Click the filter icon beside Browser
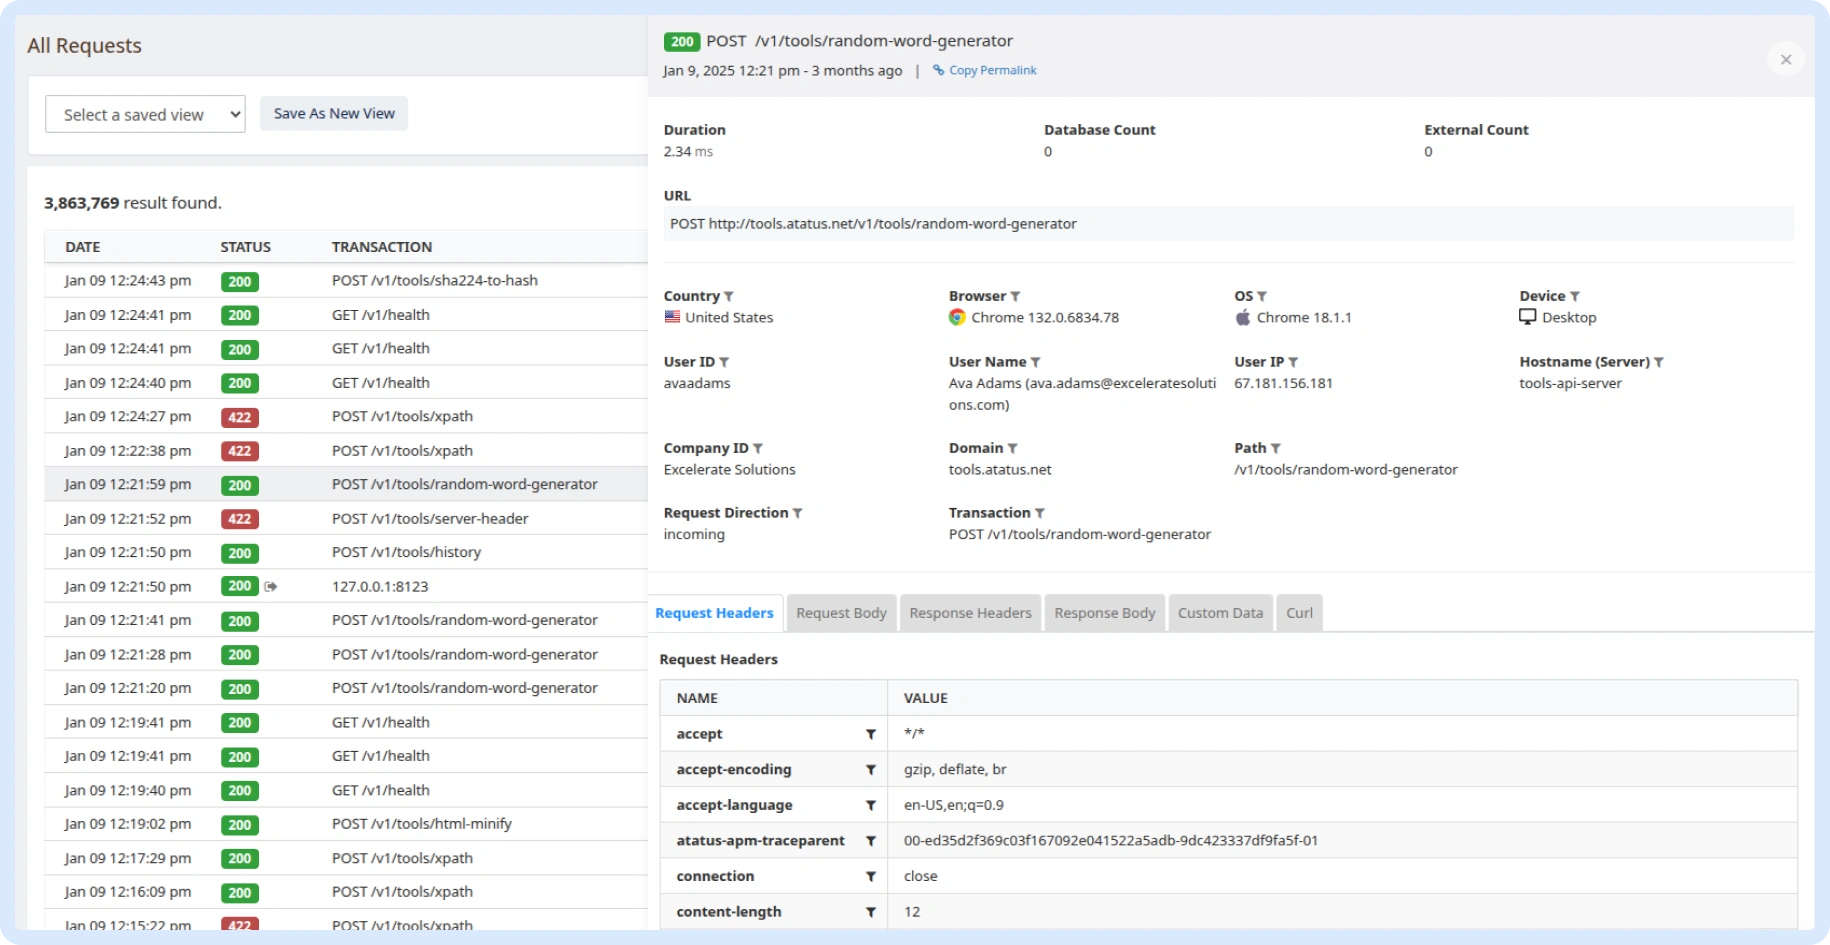The height and width of the screenshot is (945, 1830). (x=1015, y=297)
